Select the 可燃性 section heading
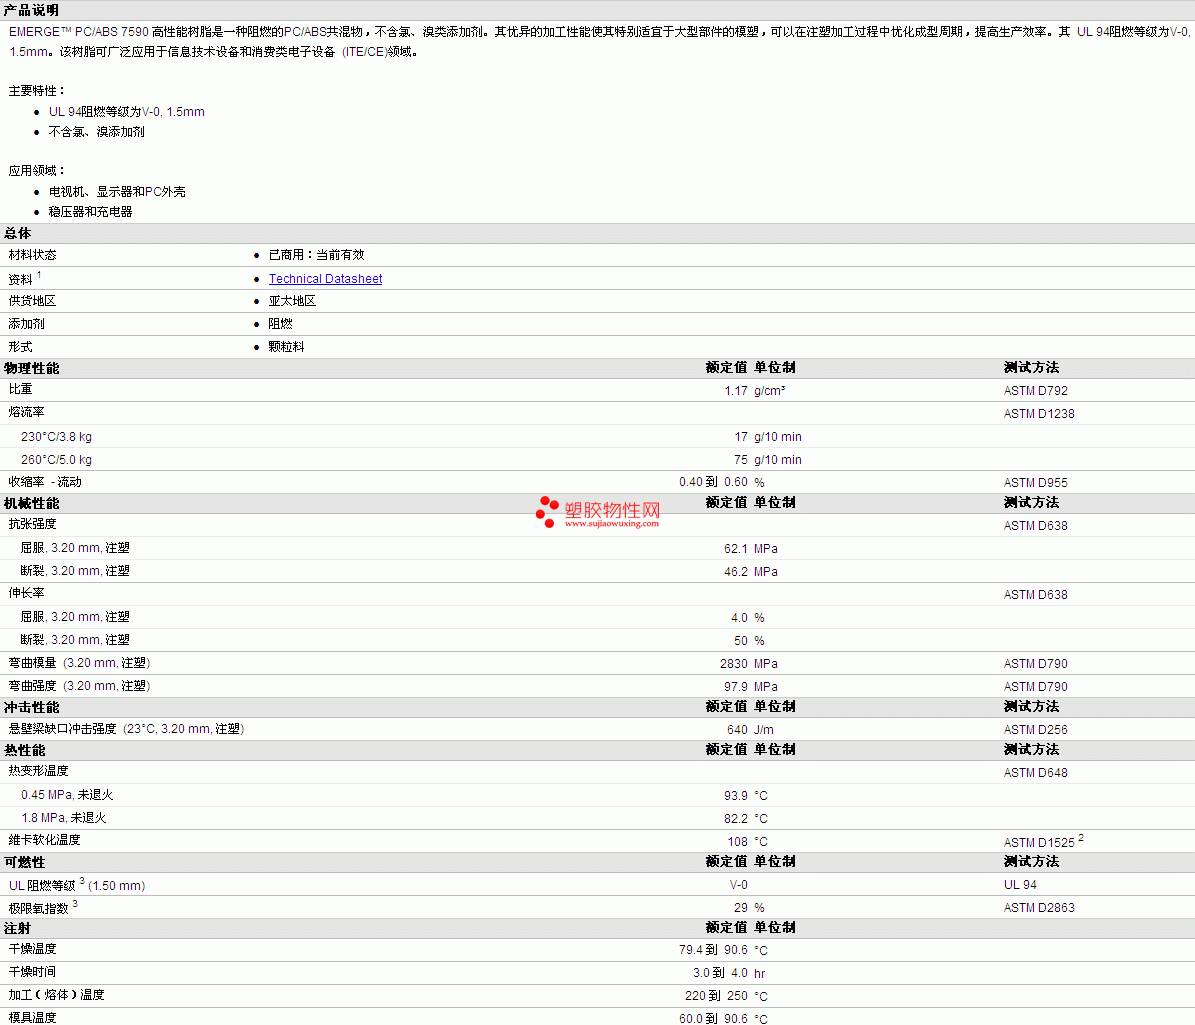This screenshot has width=1195, height=1025. [x=24, y=862]
